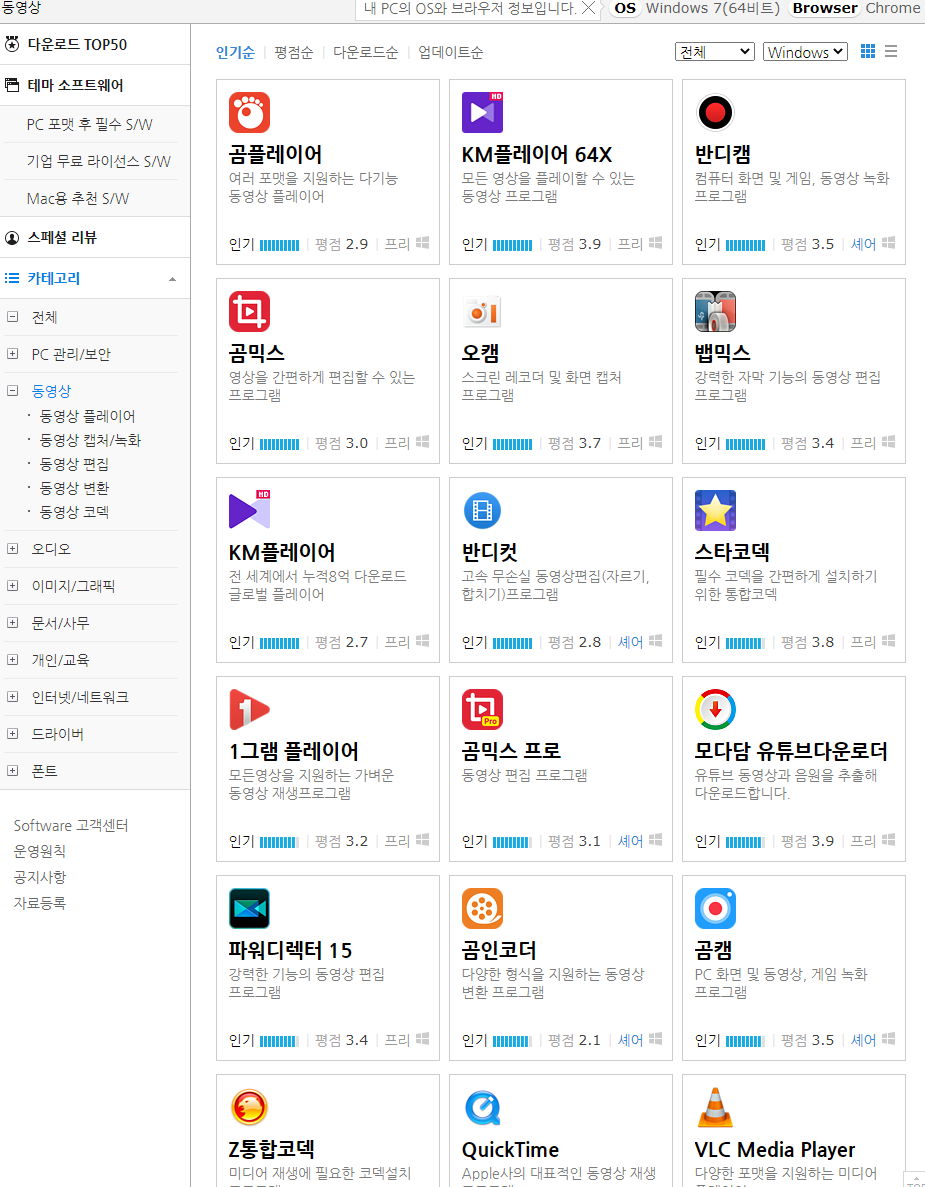925x1187 pixels.
Task: Expand the 이미지/그래픽 category
Action: tap(12, 585)
